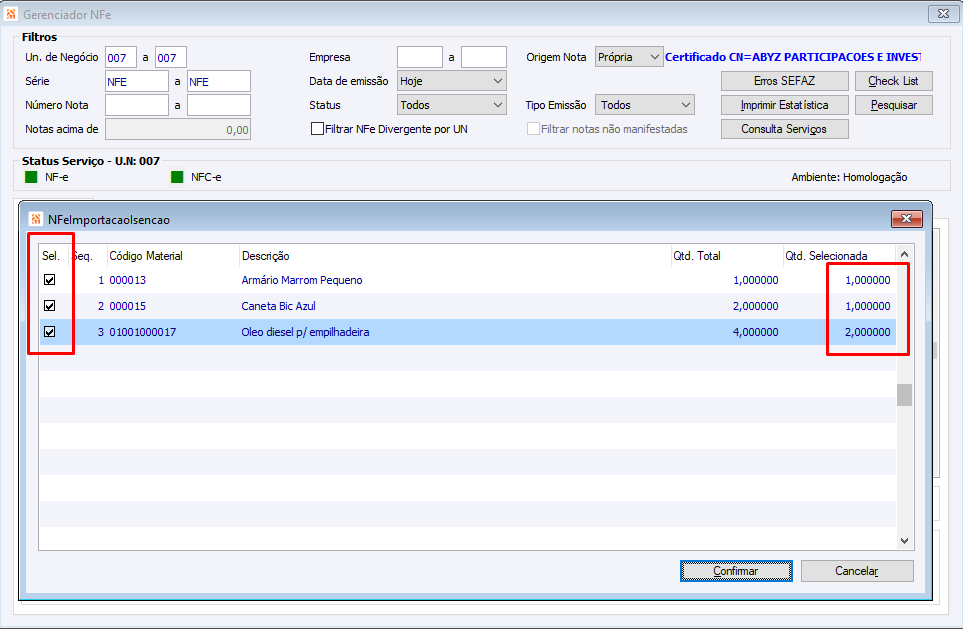Click material code 000013
Screen dimensions: 963x629
click(128, 280)
